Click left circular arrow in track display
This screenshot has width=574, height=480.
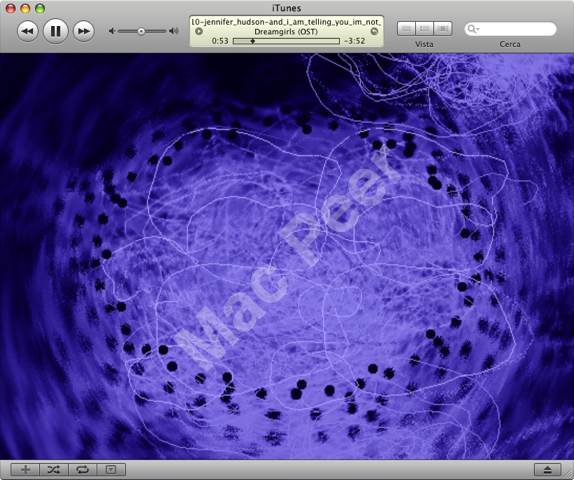click(199, 31)
